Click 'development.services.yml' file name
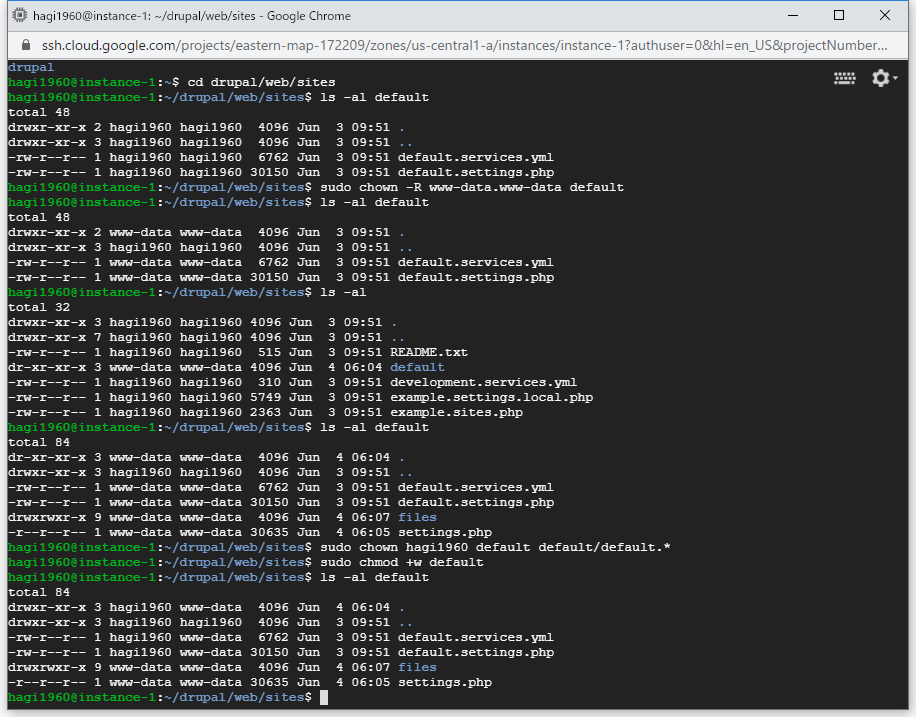Image resolution: width=916 pixels, height=717 pixels. pos(483,382)
